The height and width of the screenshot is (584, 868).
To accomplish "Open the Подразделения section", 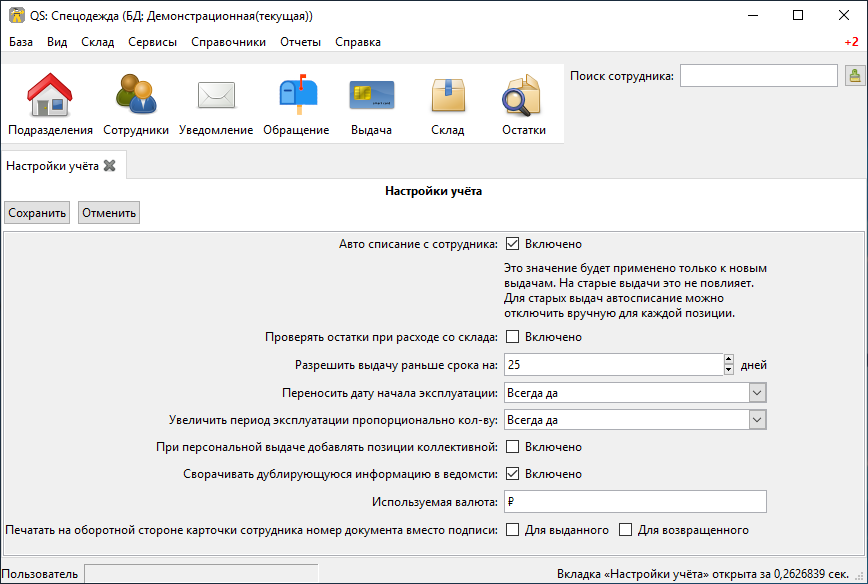I will (x=50, y=104).
